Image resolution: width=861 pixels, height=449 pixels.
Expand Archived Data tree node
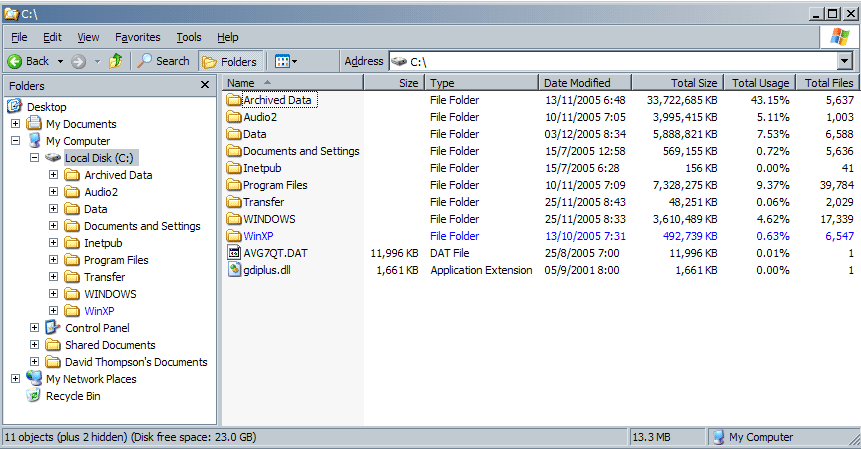pyautogui.click(x=53, y=175)
